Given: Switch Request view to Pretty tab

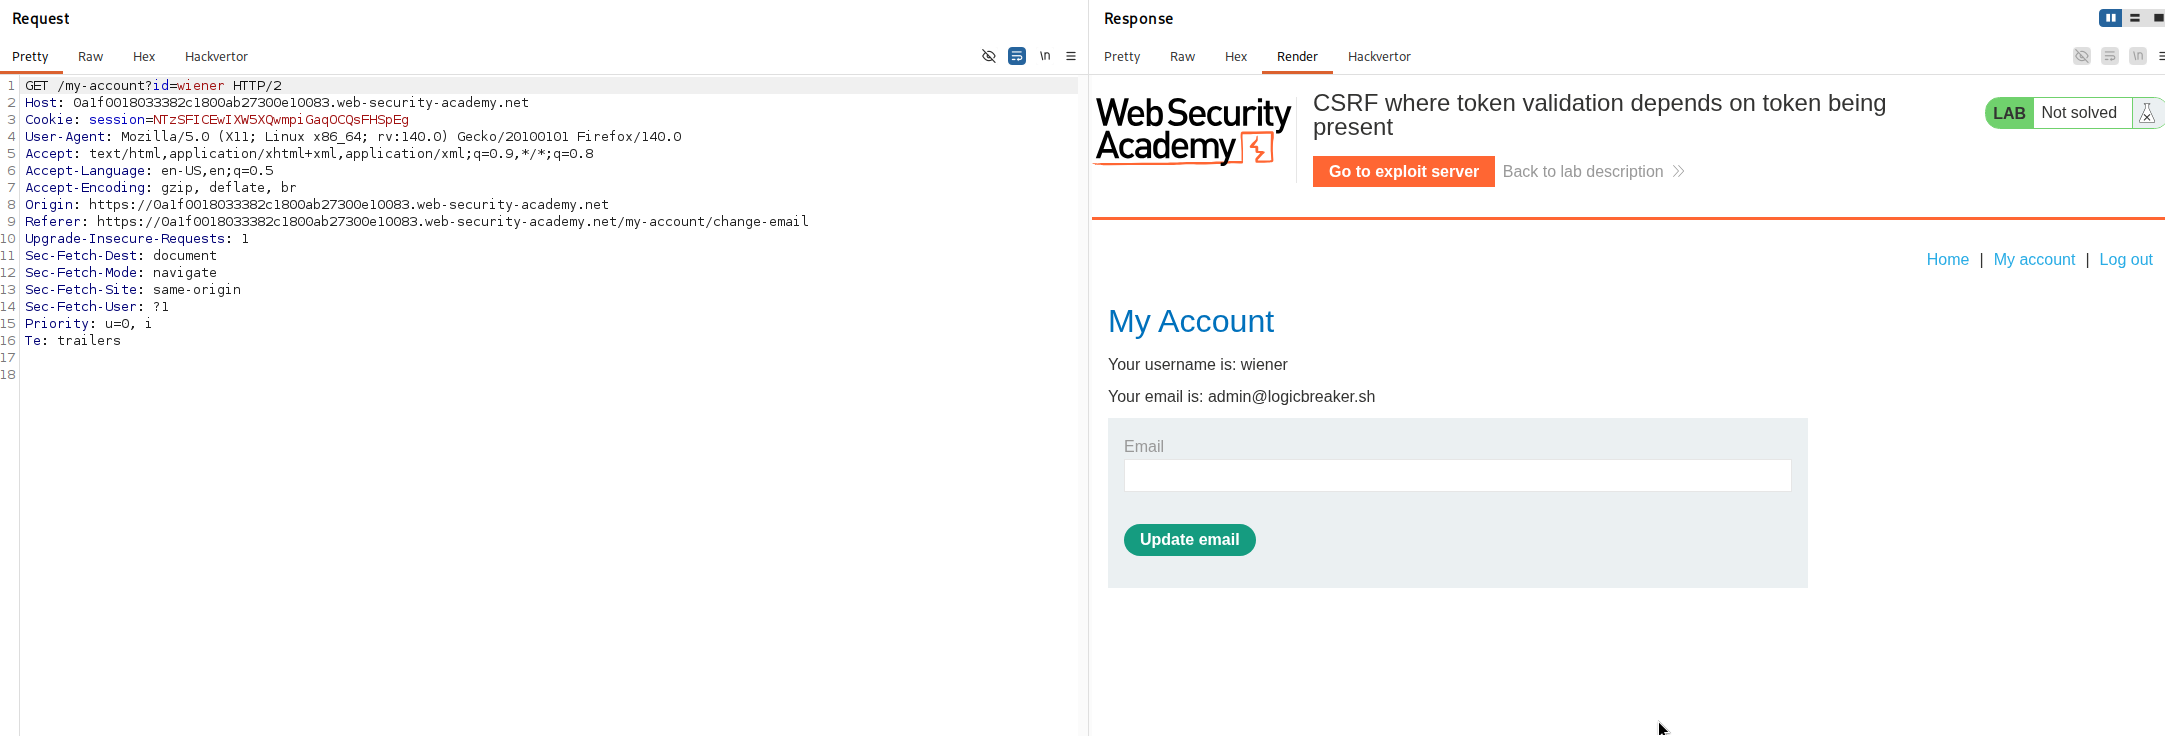Looking at the screenshot, I should point(30,57).
